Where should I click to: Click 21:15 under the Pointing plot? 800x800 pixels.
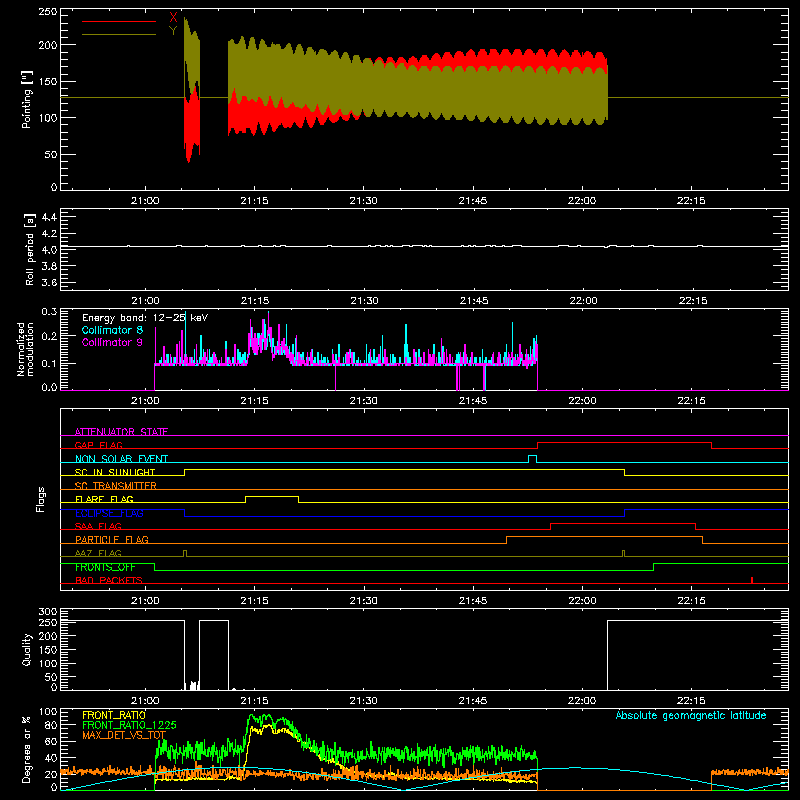point(254,201)
